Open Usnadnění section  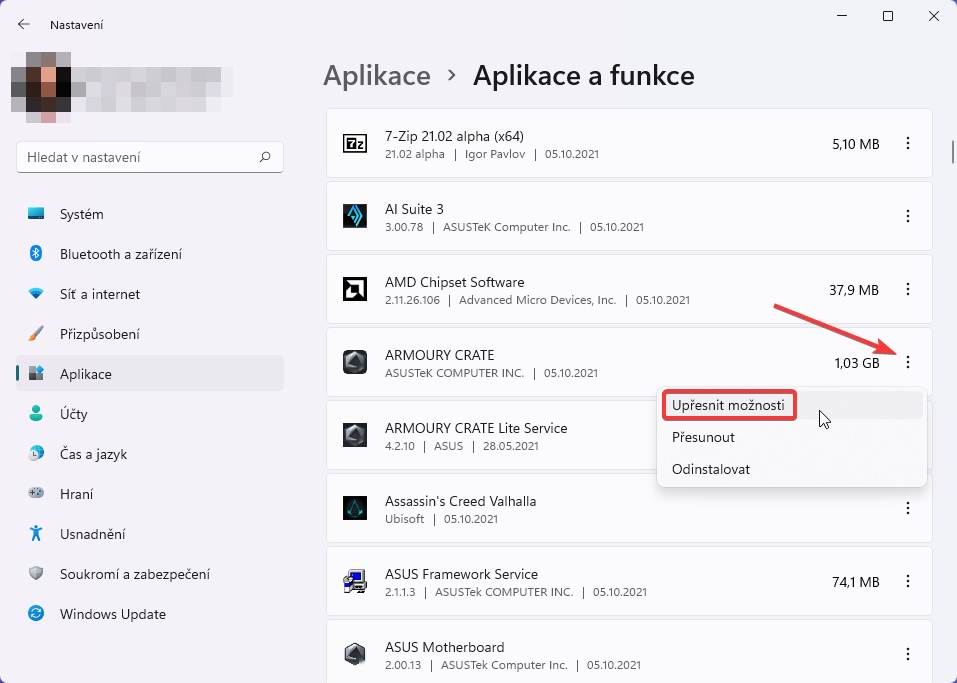pos(150,534)
